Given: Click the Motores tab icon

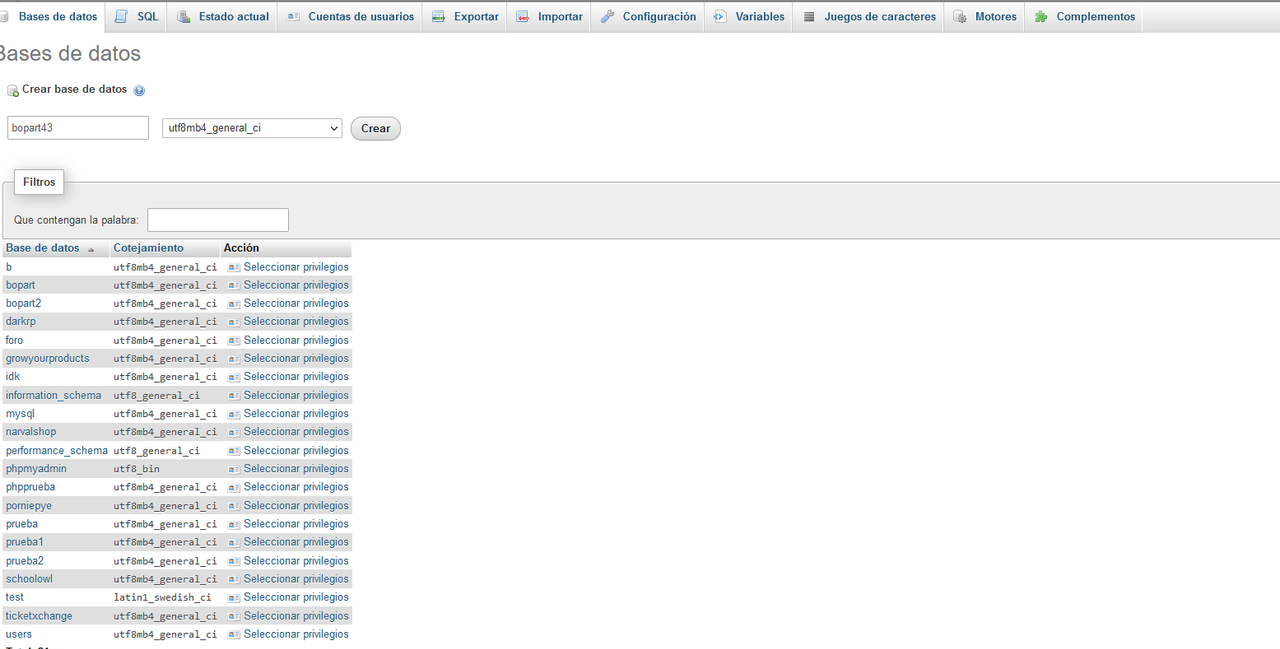Looking at the screenshot, I should click(x=960, y=17).
